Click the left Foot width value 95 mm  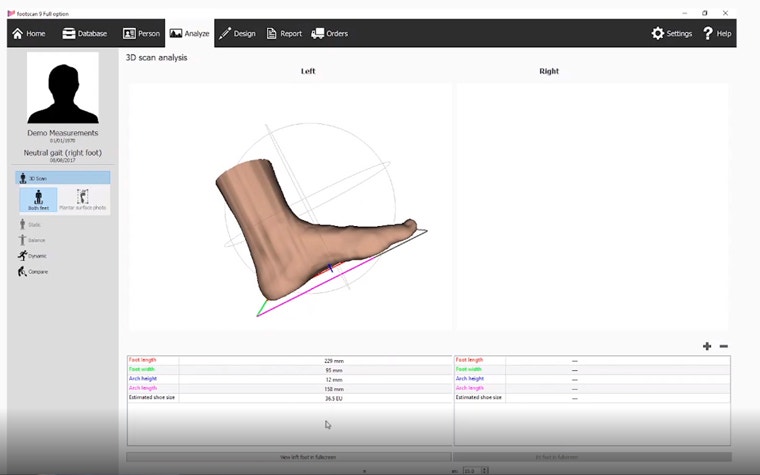point(333,370)
